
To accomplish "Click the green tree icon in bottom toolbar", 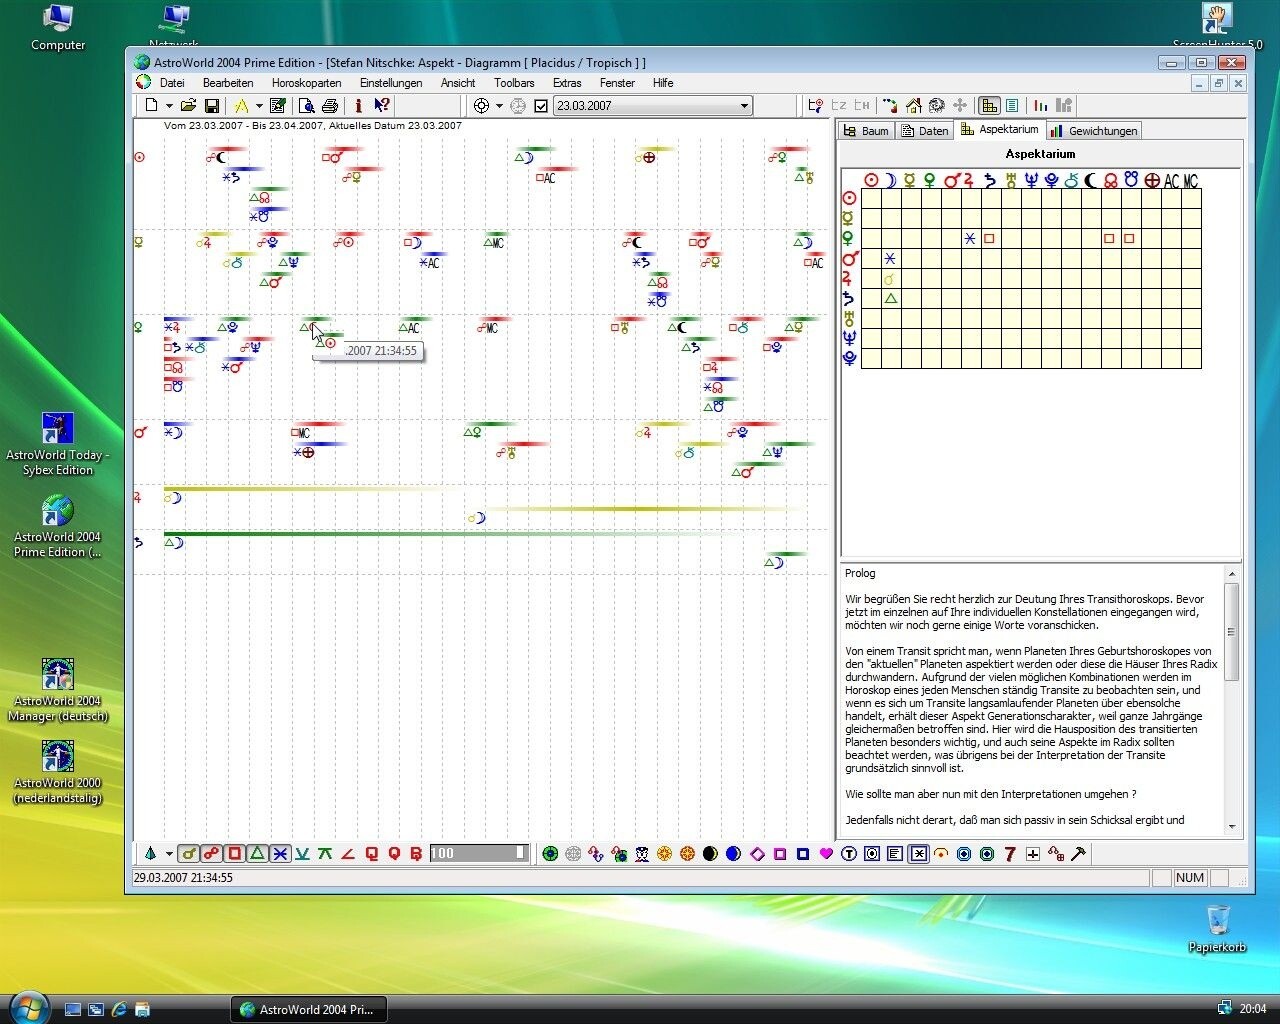I will pyautogui.click(x=150, y=853).
